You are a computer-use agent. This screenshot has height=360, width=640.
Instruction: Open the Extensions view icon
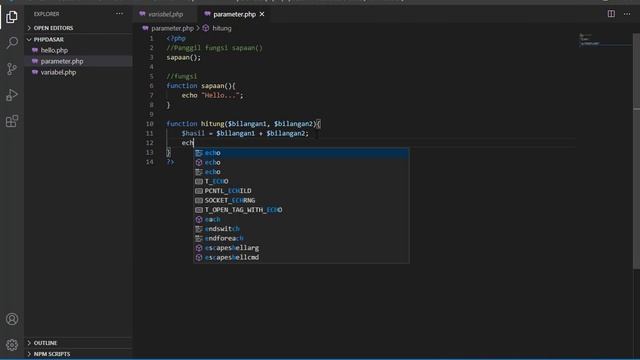[x=12, y=121]
